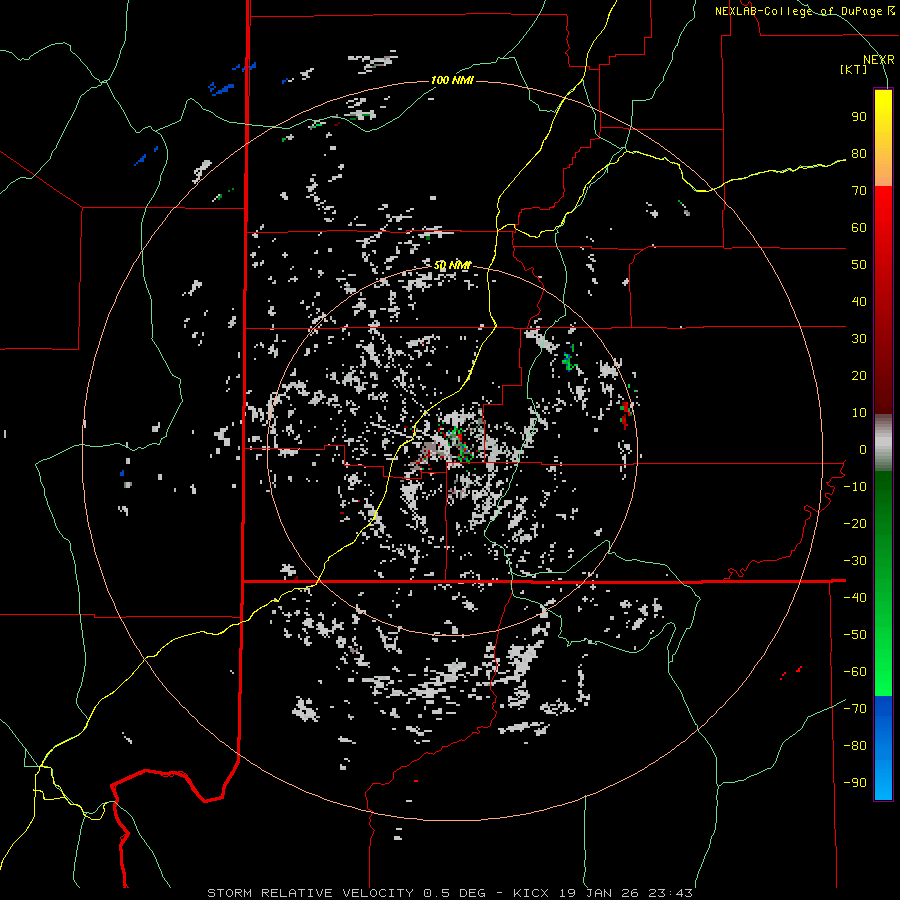Click the -90 value on velocity scale

pos(855,782)
